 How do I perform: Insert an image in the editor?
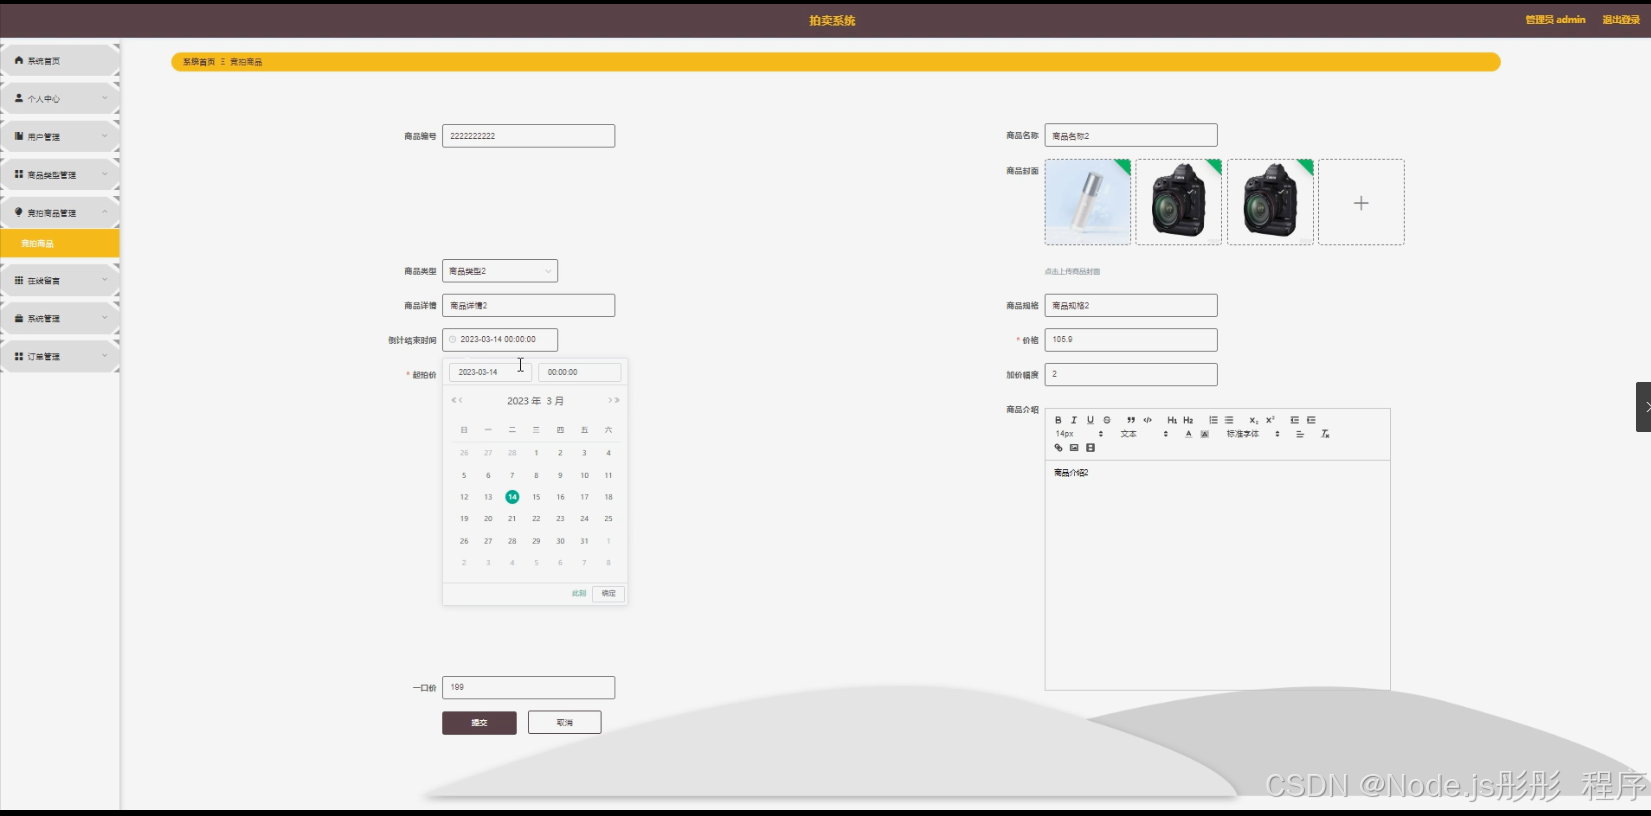(x=1074, y=448)
